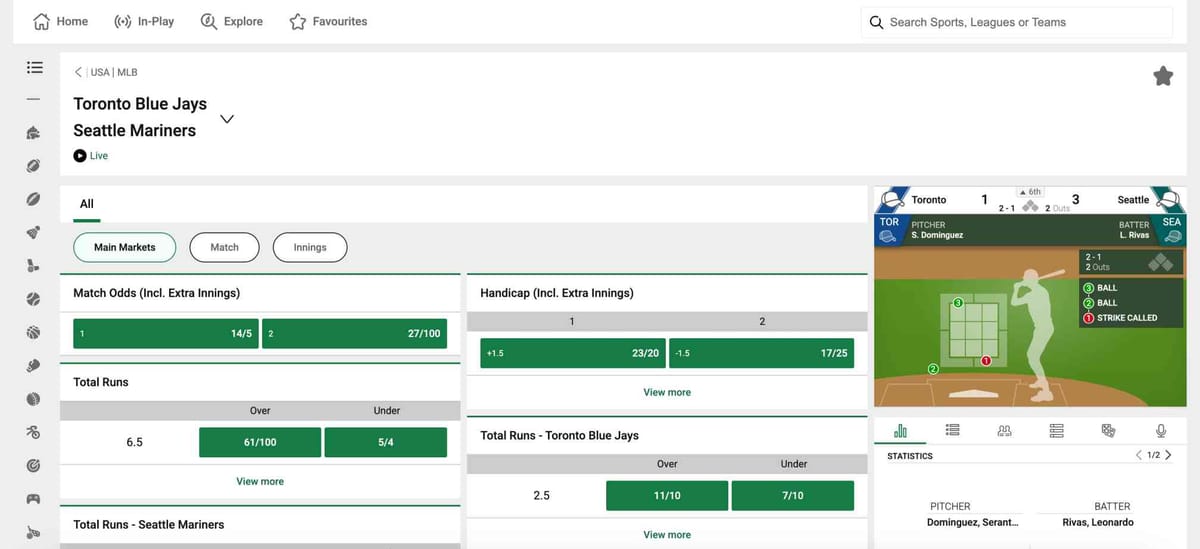Click pitch marker 2 outside zone
This screenshot has height=549, width=1200.
[933, 369]
